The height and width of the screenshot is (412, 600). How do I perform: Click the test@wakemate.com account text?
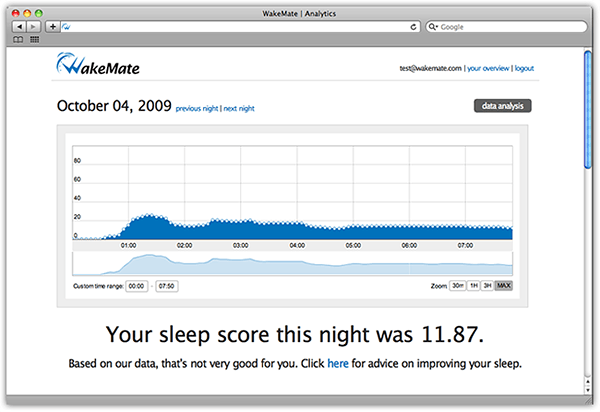[x=430, y=68]
